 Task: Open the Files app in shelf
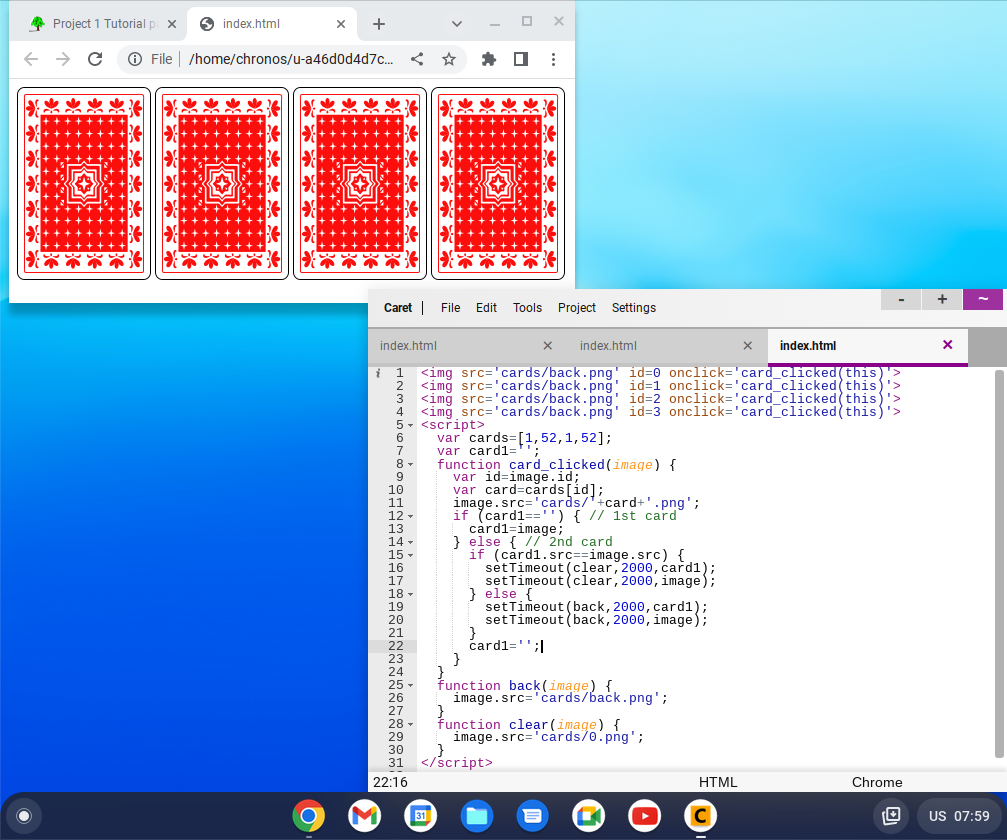(x=476, y=816)
